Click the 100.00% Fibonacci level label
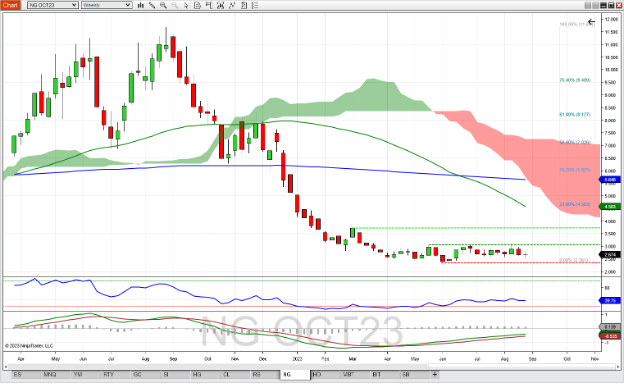 point(577,25)
